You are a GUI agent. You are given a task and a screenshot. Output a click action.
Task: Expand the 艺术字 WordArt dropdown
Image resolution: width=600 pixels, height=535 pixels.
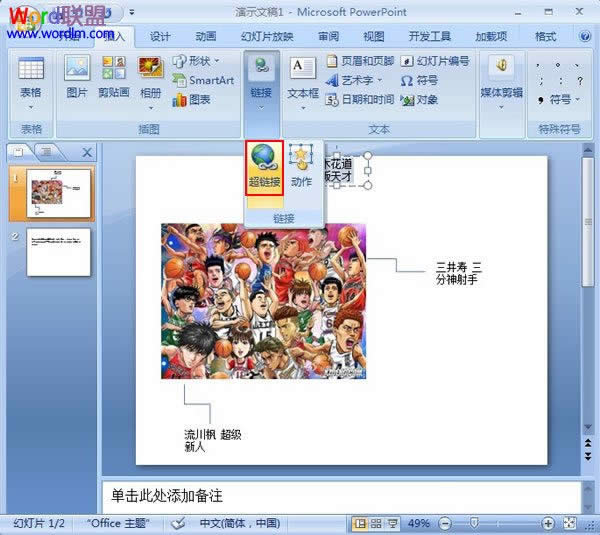tap(380, 80)
